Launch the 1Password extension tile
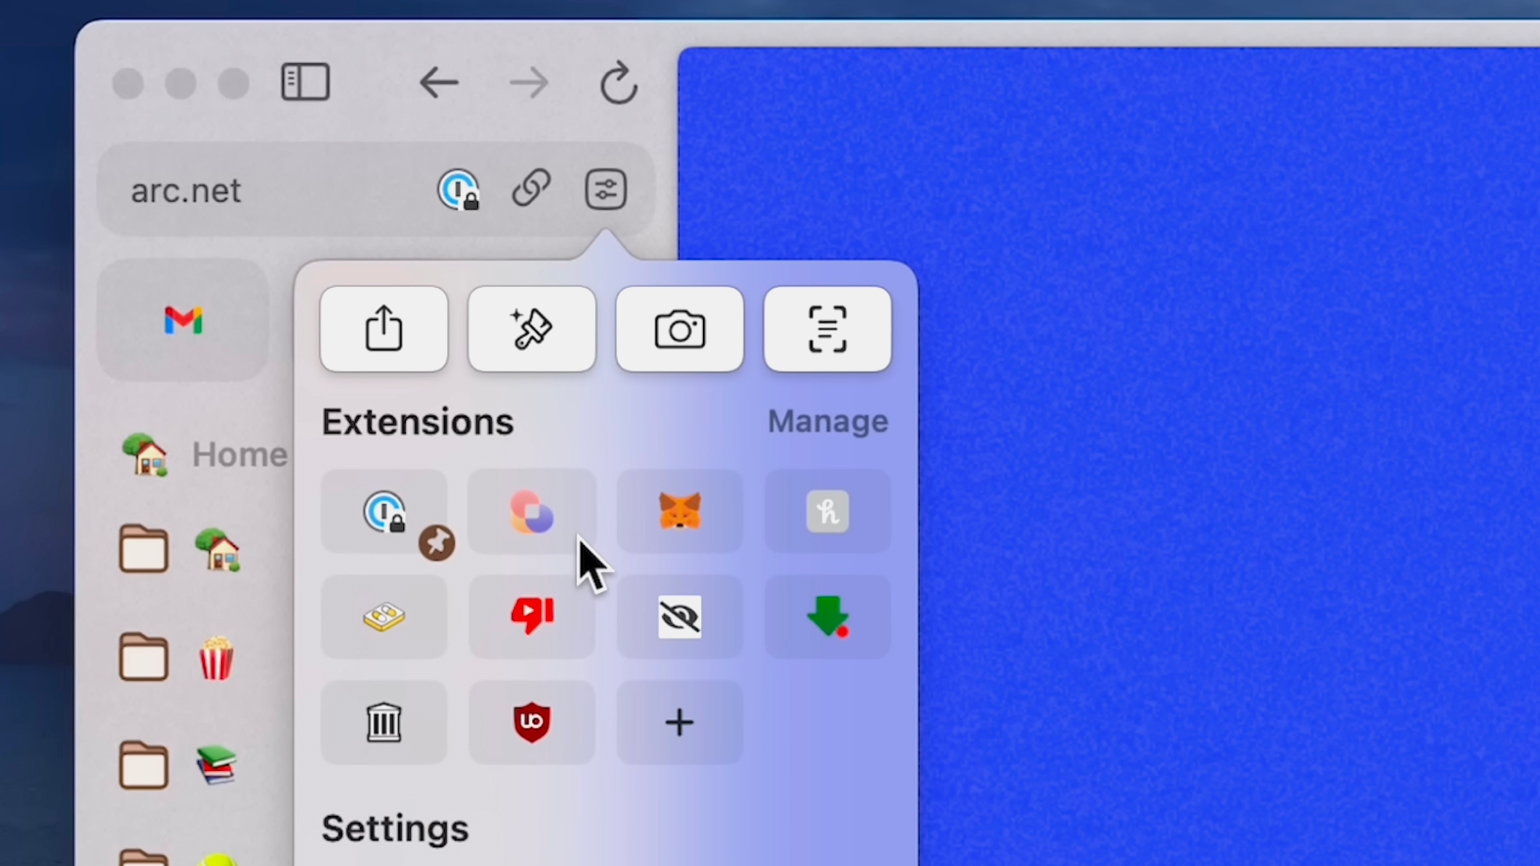Screen dimensions: 1540x866 [383, 511]
